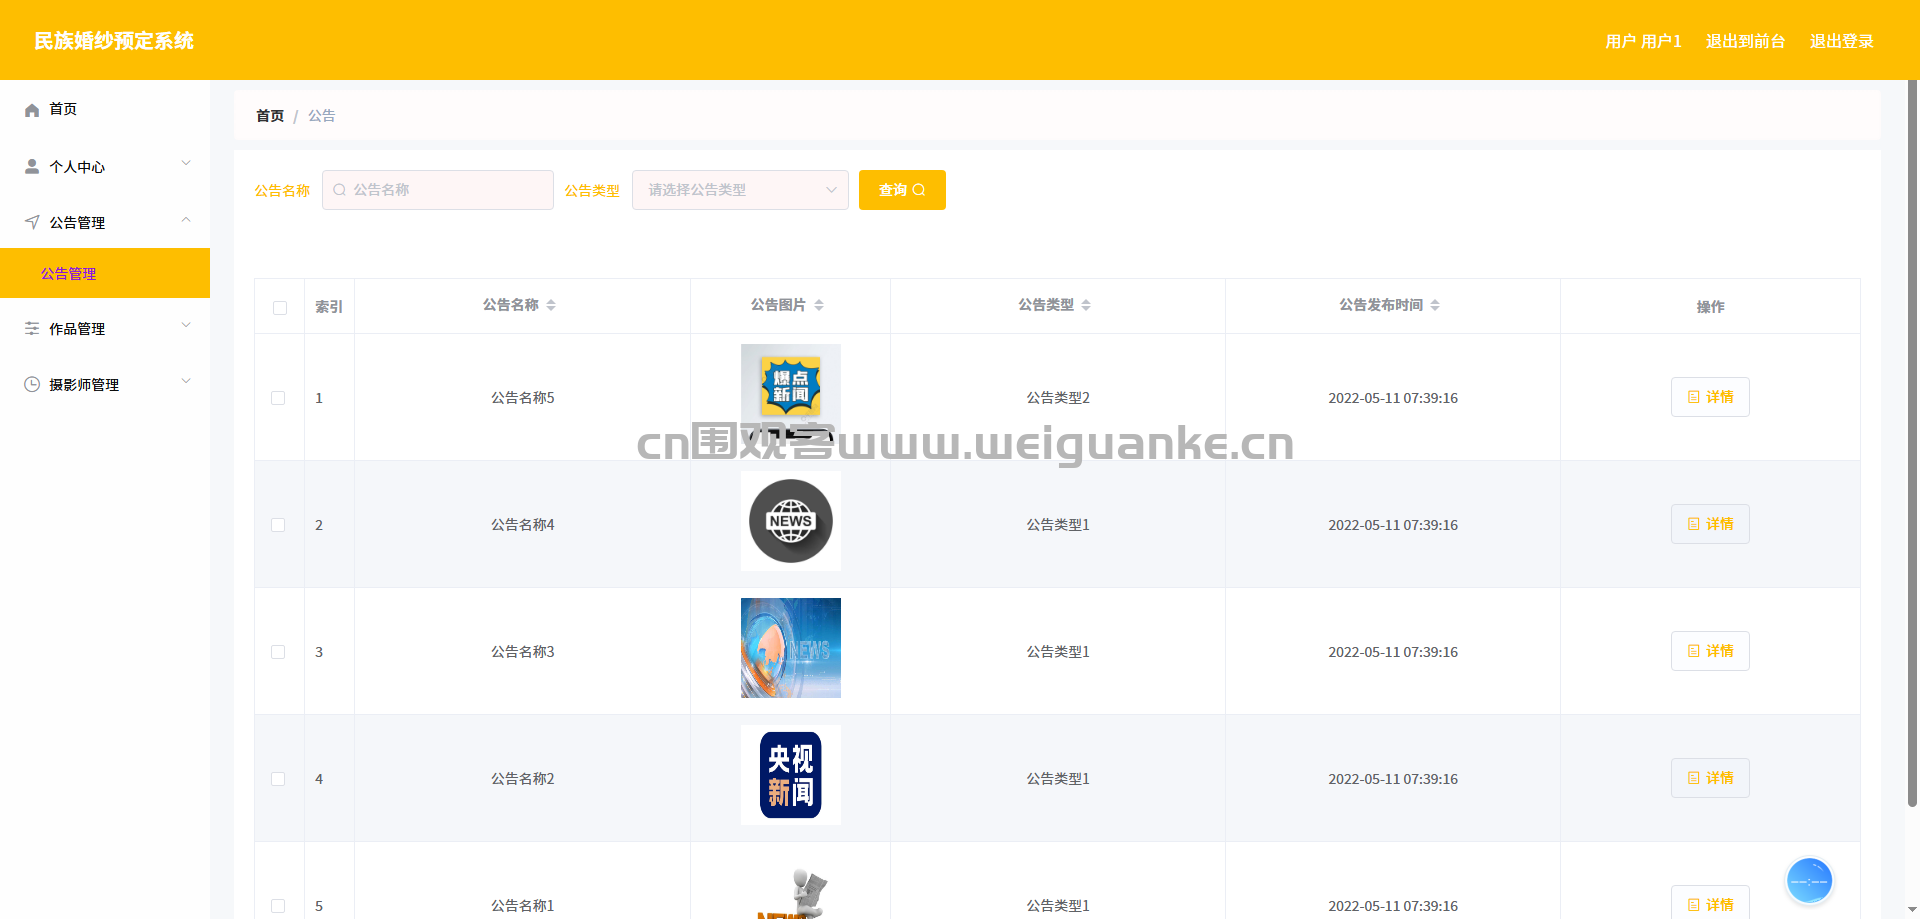Viewport: 1920px width, 919px height.
Task: Open the 公告名称4 NEWS globe image
Action: 791,521
